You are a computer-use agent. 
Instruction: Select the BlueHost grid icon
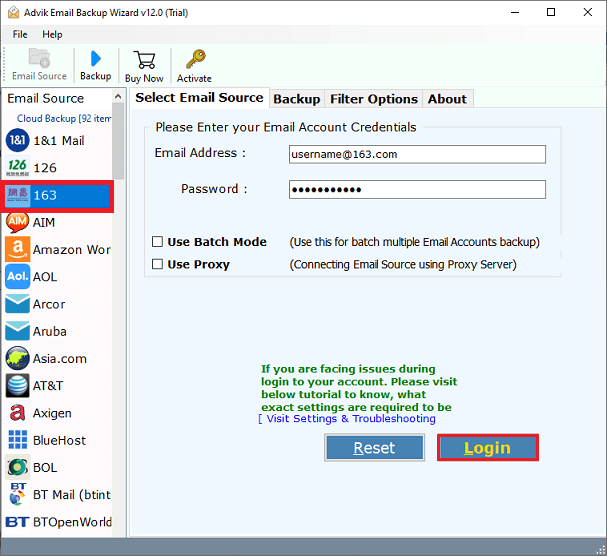(x=17, y=440)
